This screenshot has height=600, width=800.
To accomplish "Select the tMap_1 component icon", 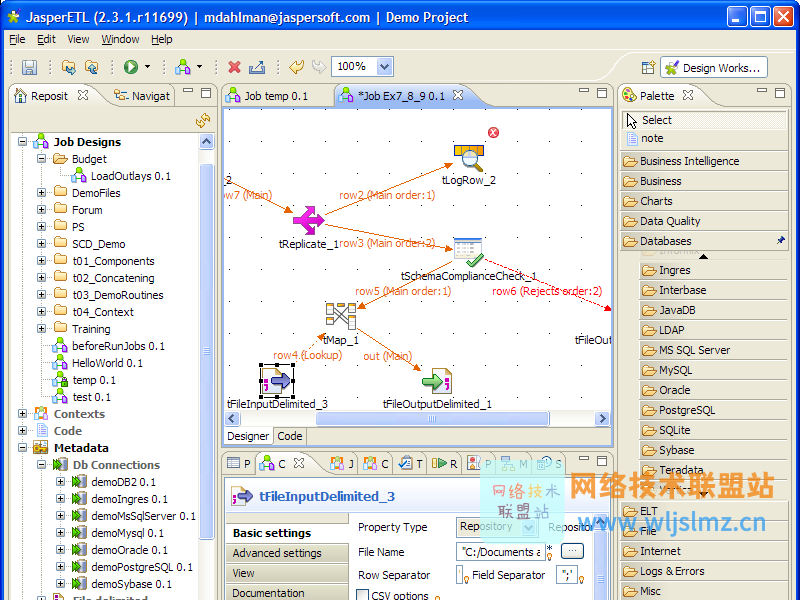I will click(341, 316).
